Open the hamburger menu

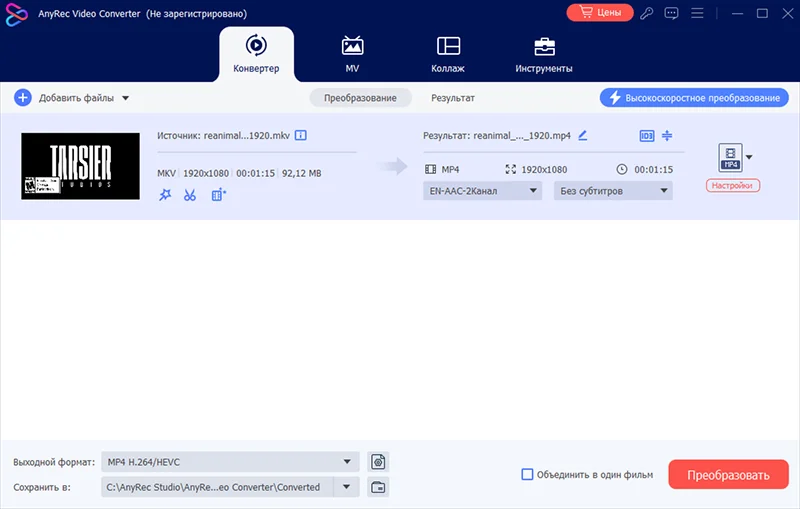pyautogui.click(x=697, y=13)
